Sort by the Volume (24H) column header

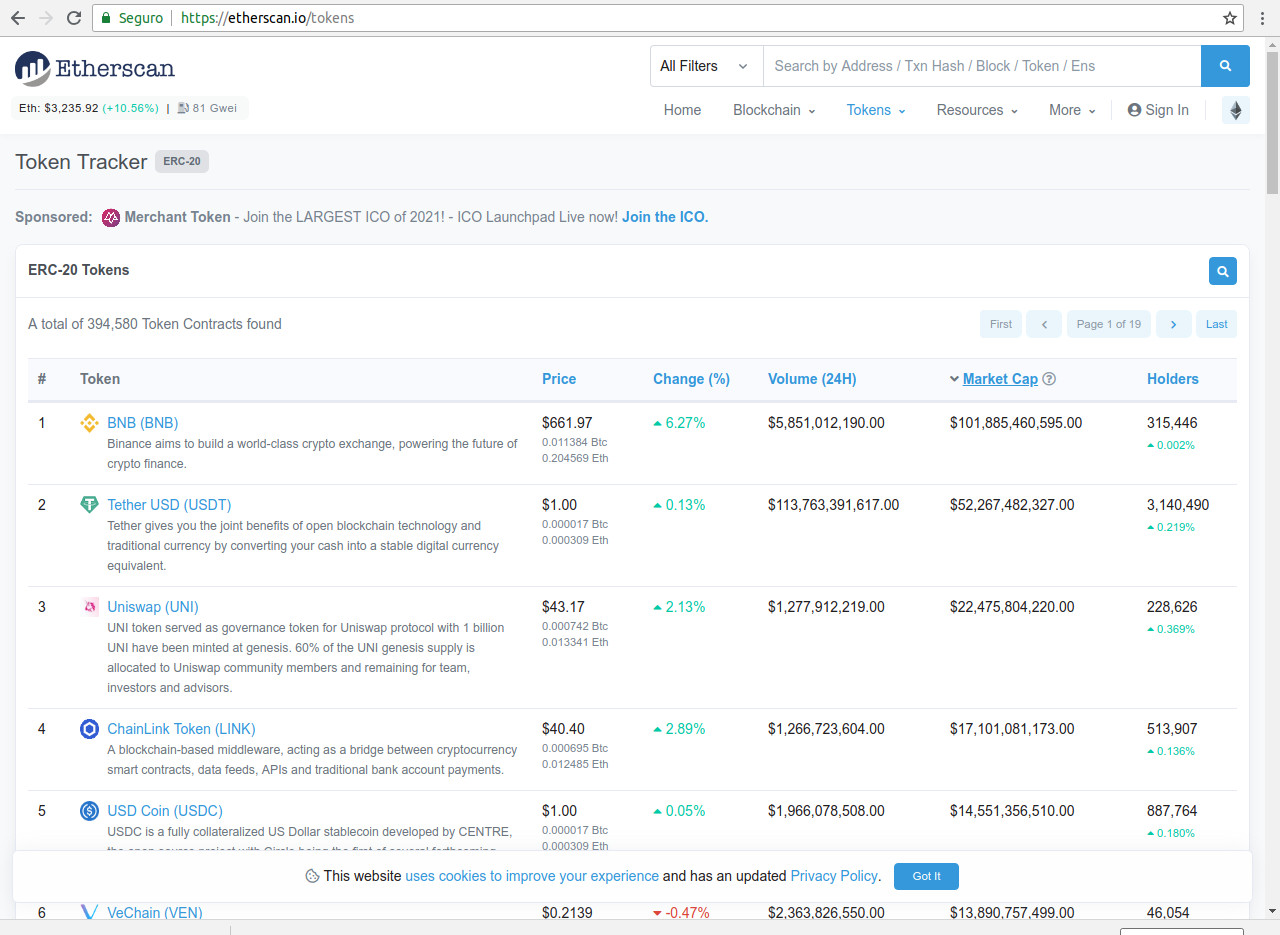[812, 379]
